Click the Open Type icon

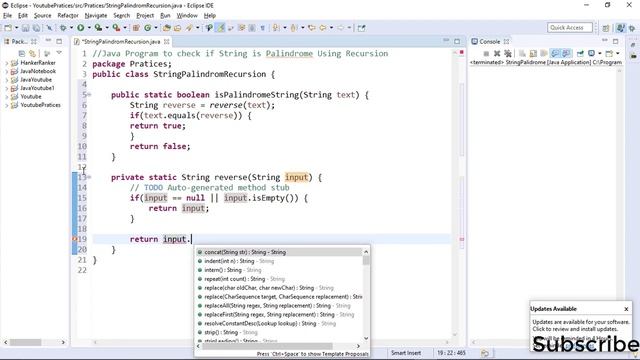[x=167, y=28]
